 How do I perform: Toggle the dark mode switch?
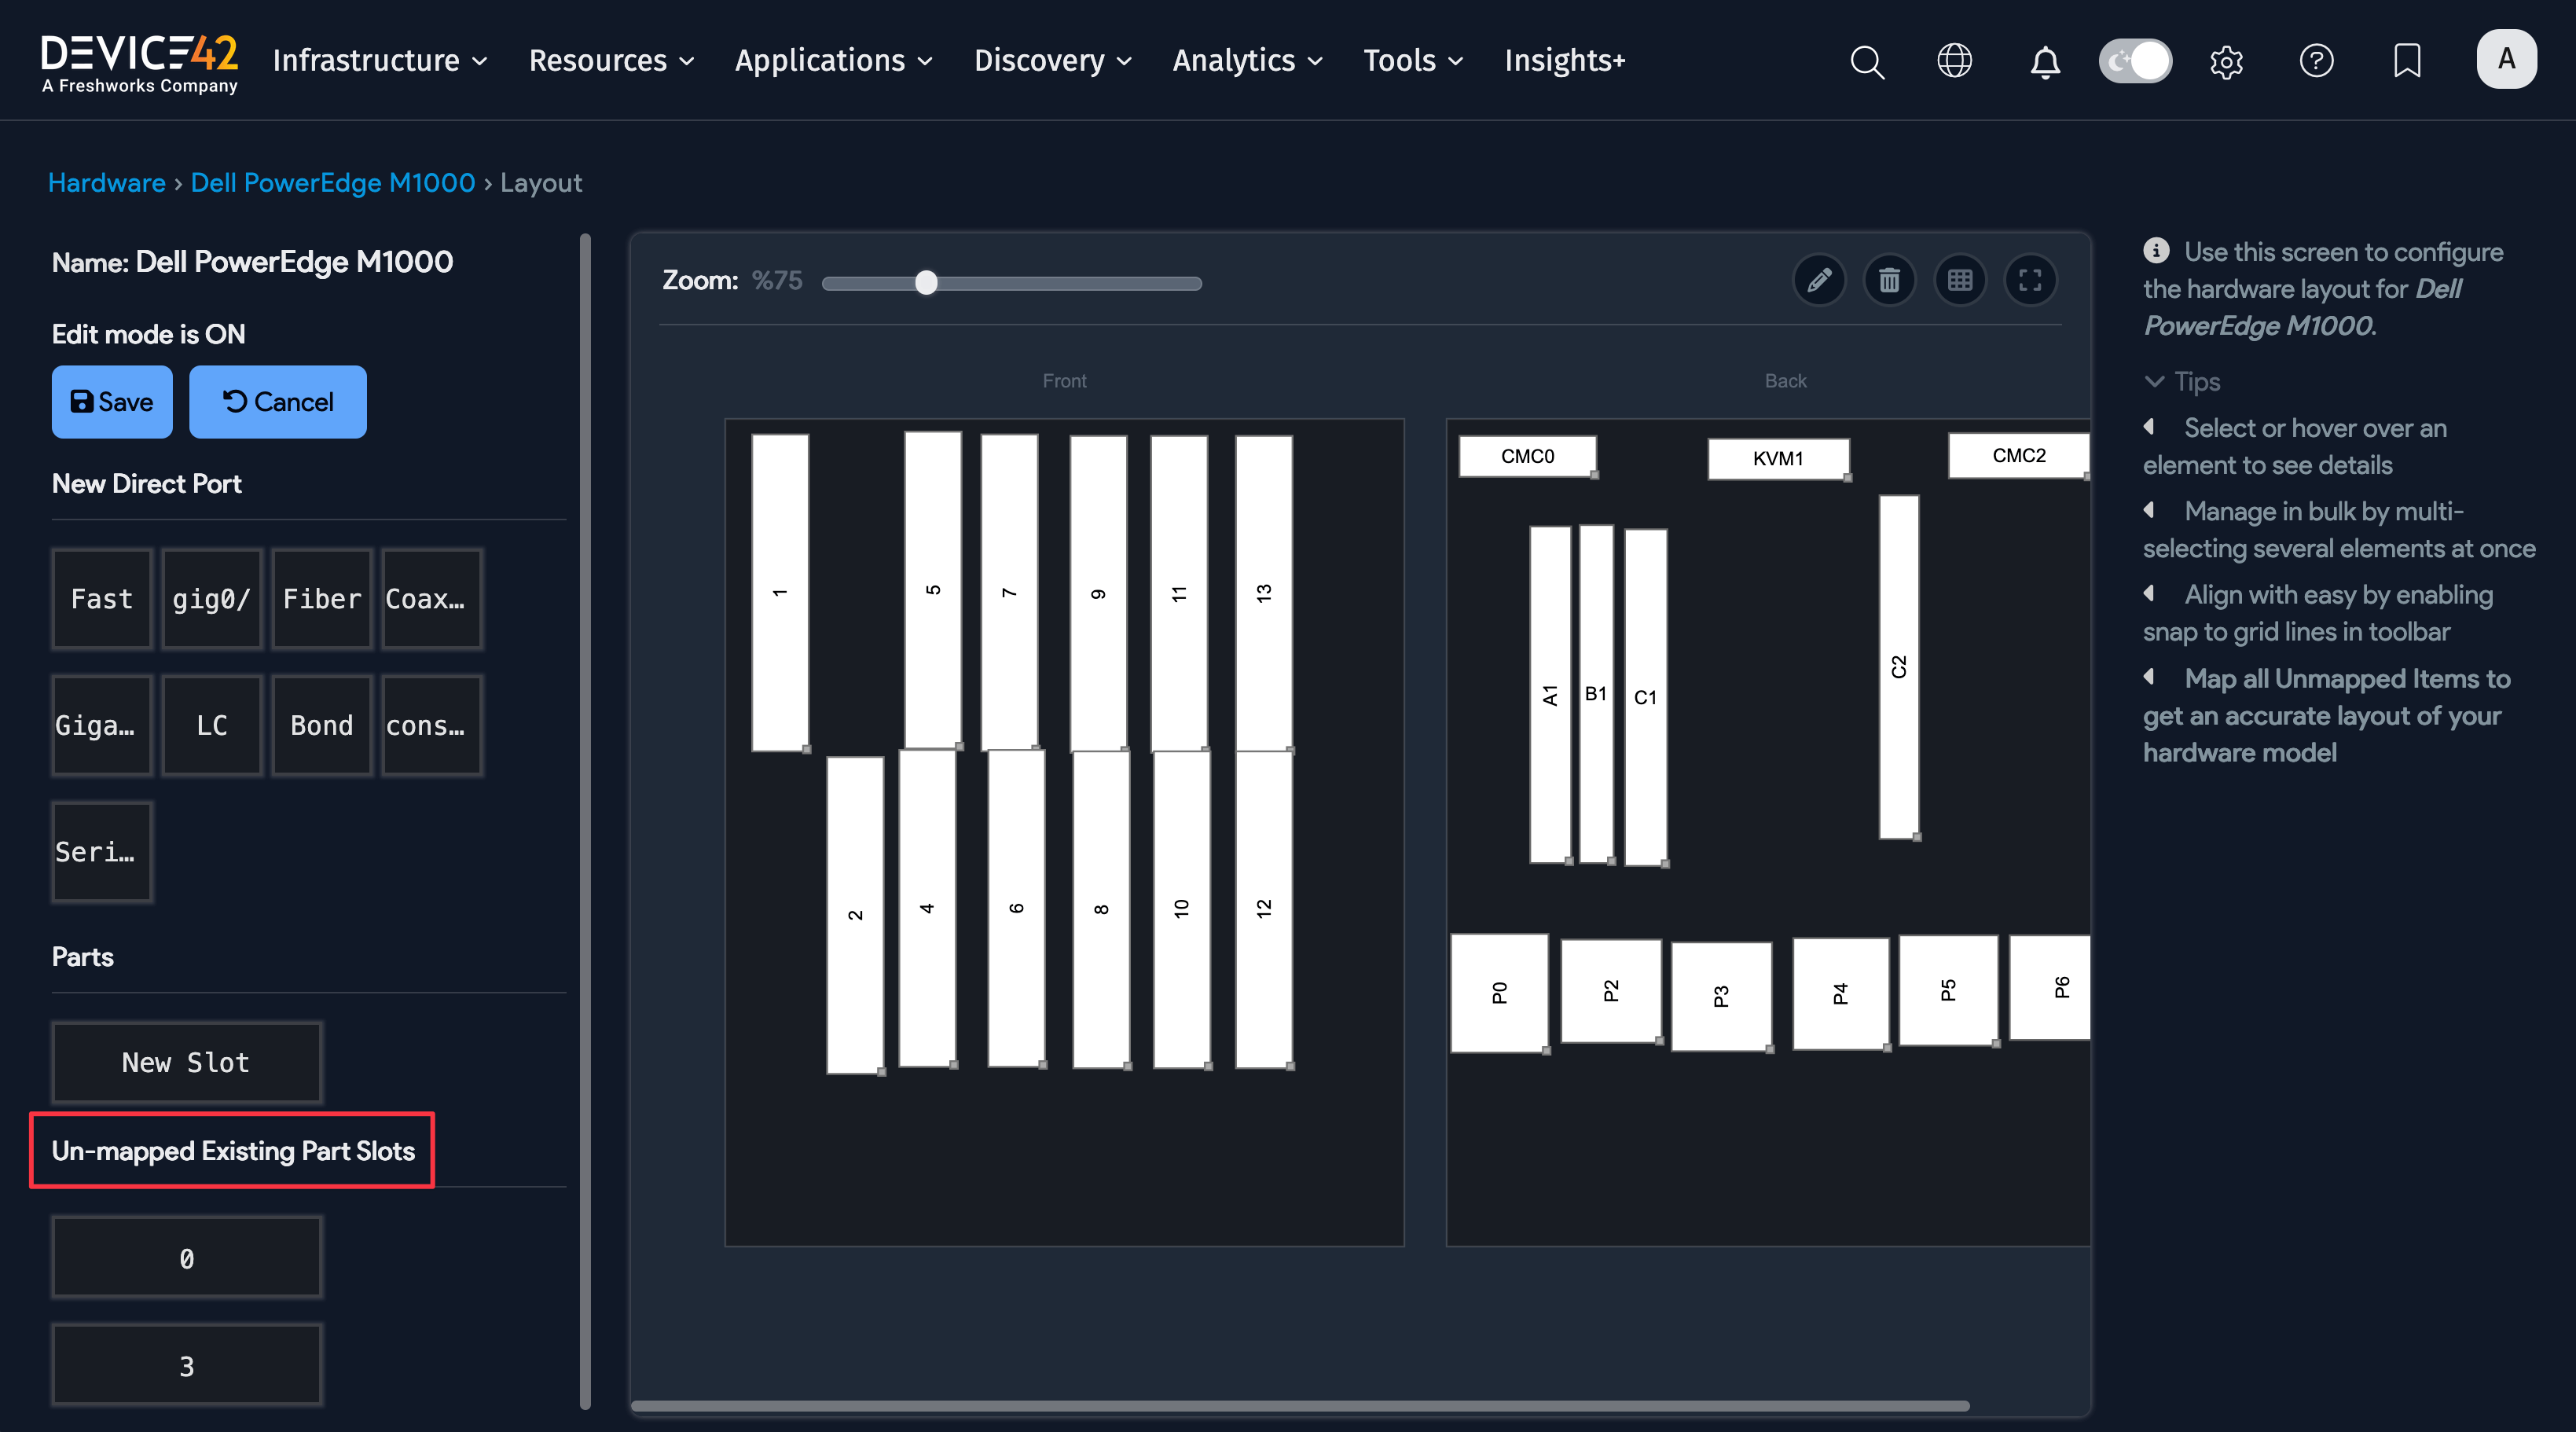coord(2135,61)
